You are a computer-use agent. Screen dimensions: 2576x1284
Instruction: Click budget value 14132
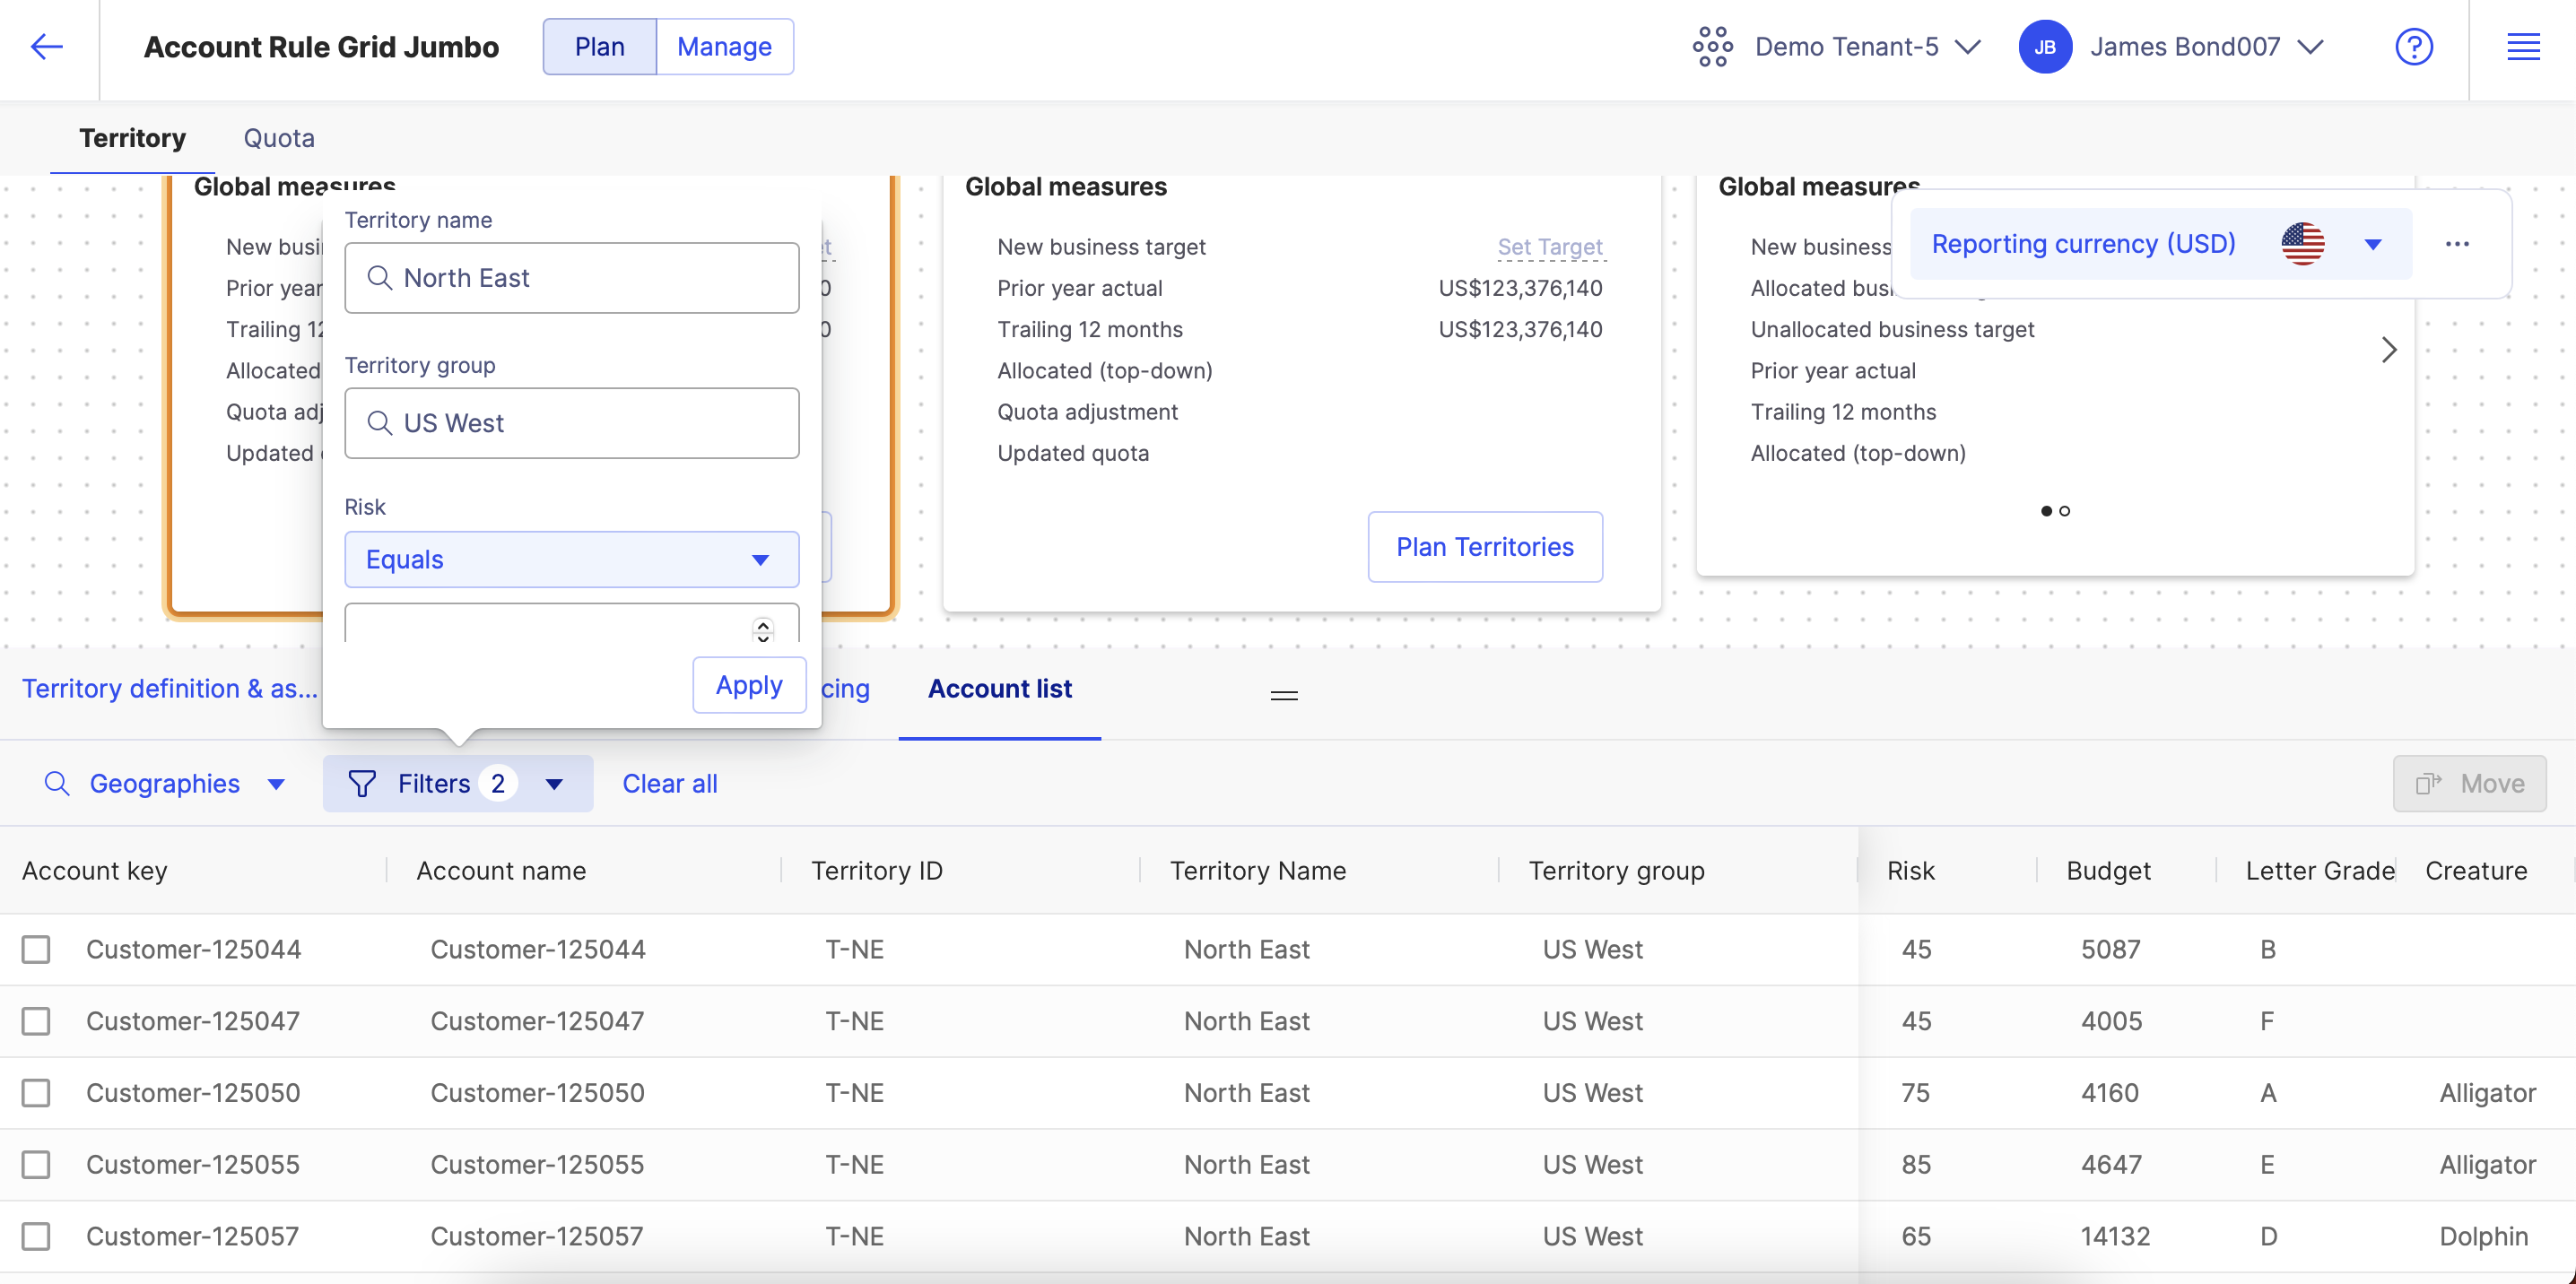pos(2115,1237)
